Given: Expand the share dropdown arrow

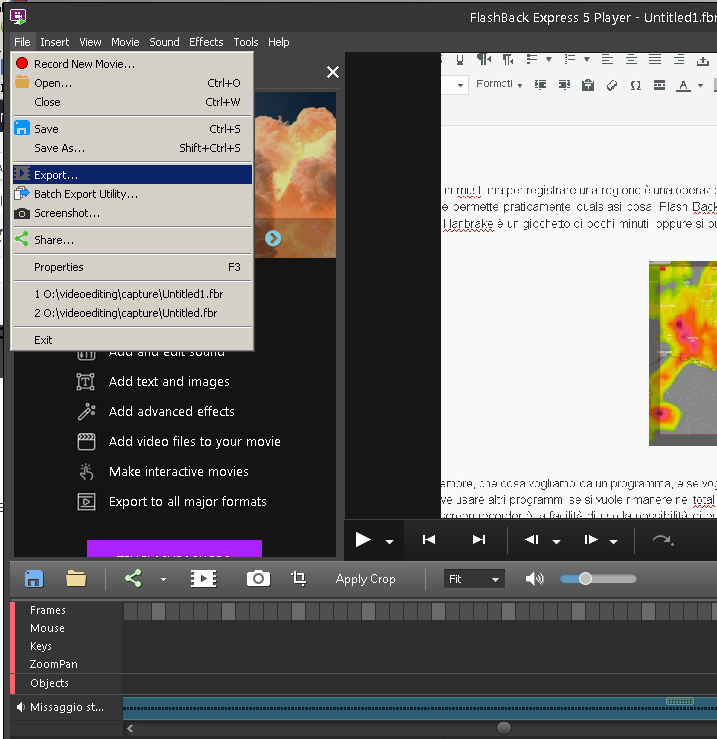Looking at the screenshot, I should pos(163,579).
